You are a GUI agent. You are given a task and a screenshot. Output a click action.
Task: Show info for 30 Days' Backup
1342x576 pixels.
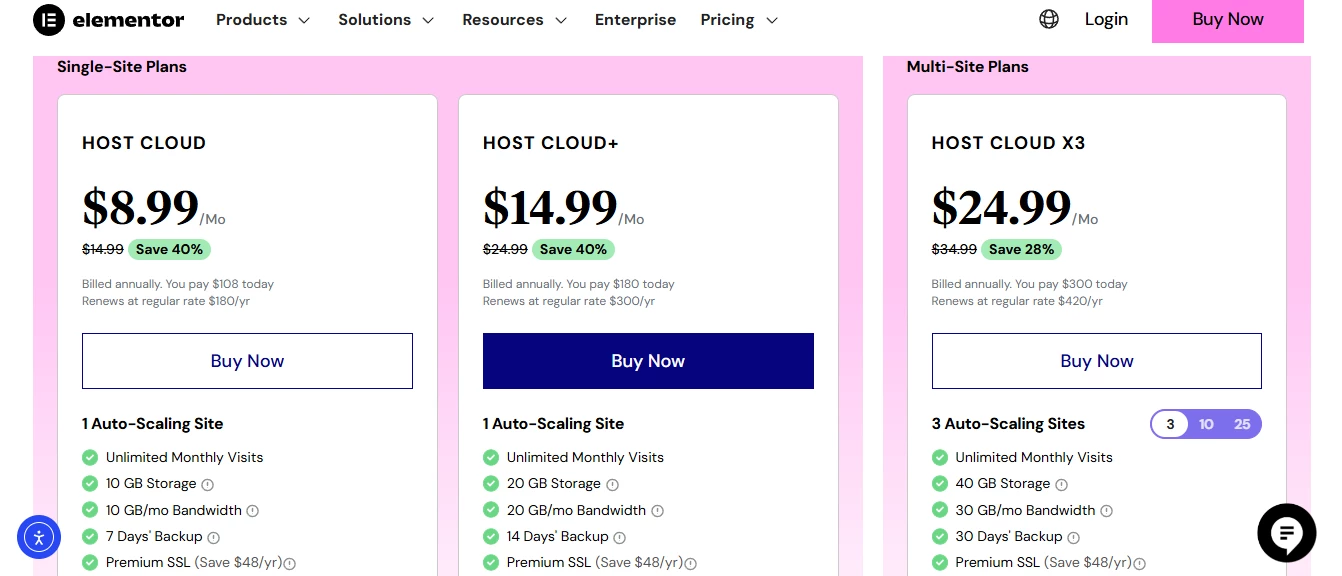pyautogui.click(x=1074, y=538)
